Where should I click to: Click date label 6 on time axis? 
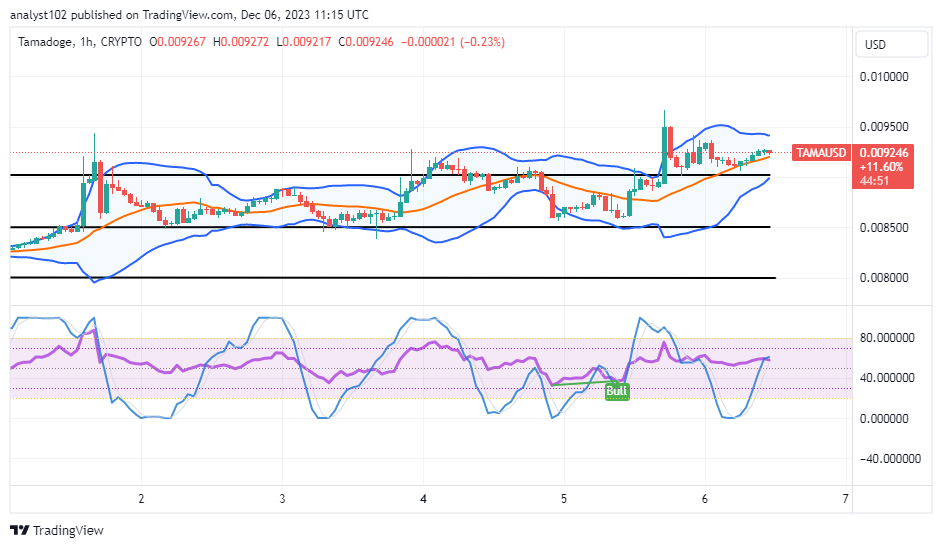tap(705, 499)
